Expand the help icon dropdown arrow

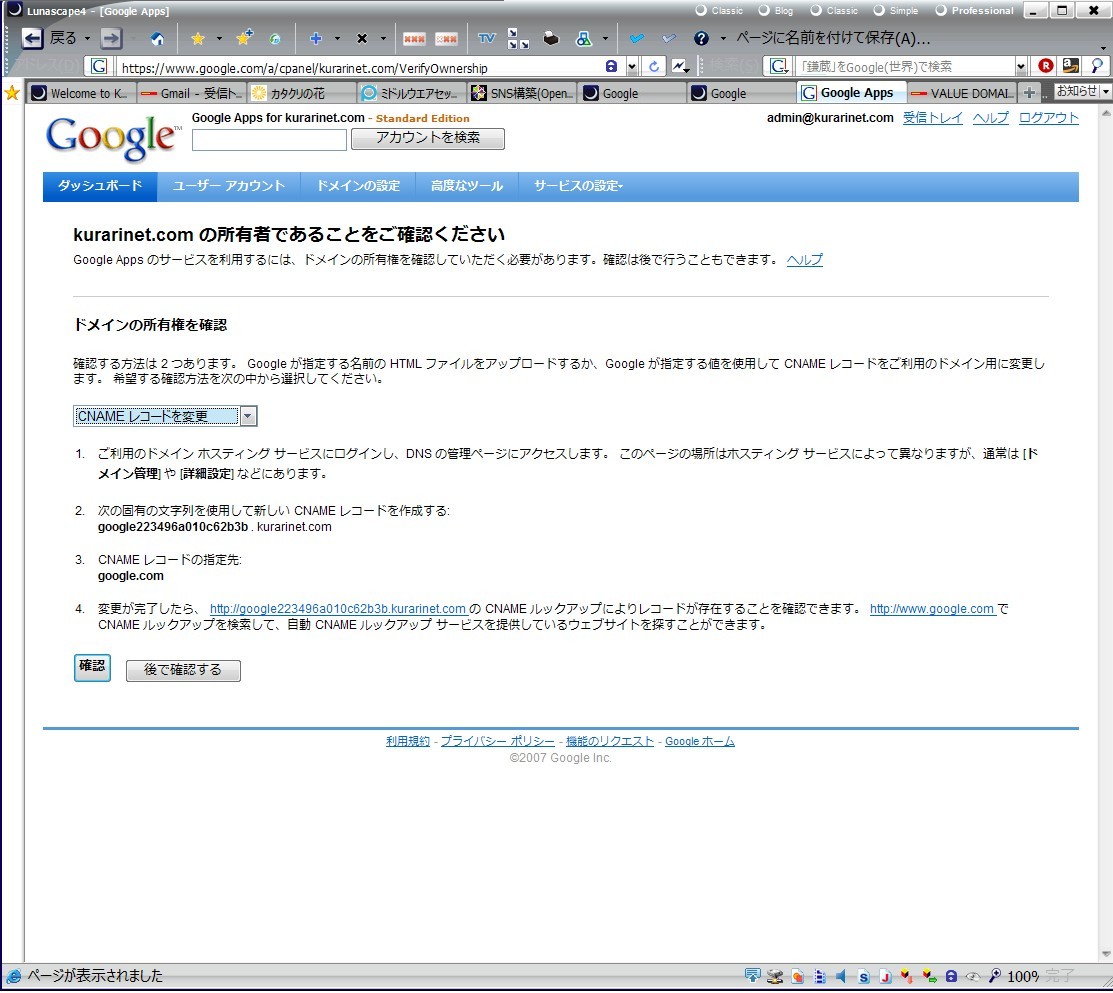pos(723,38)
